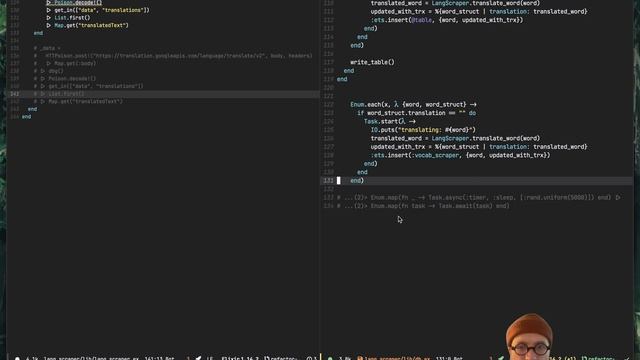Click lang_scraper.ex file name in left modeline
This screenshot has height=360, width=640.
91,358
